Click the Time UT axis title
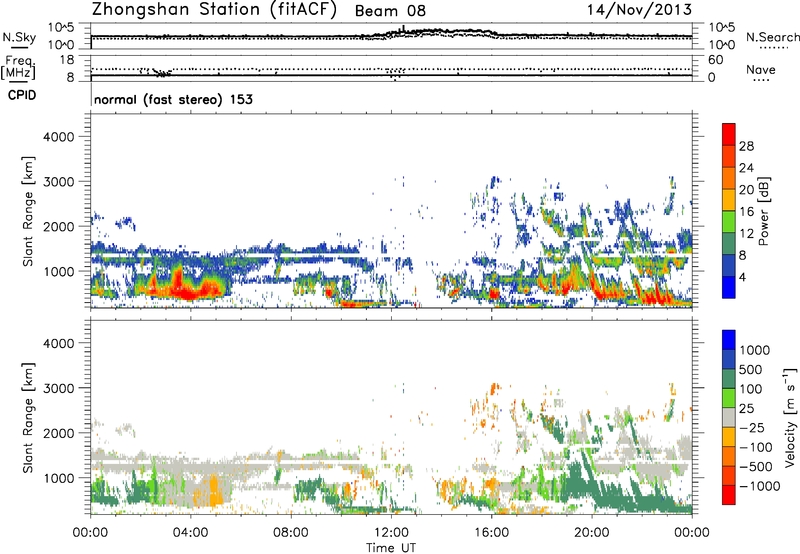The width and height of the screenshot is (800, 554). coord(391,548)
